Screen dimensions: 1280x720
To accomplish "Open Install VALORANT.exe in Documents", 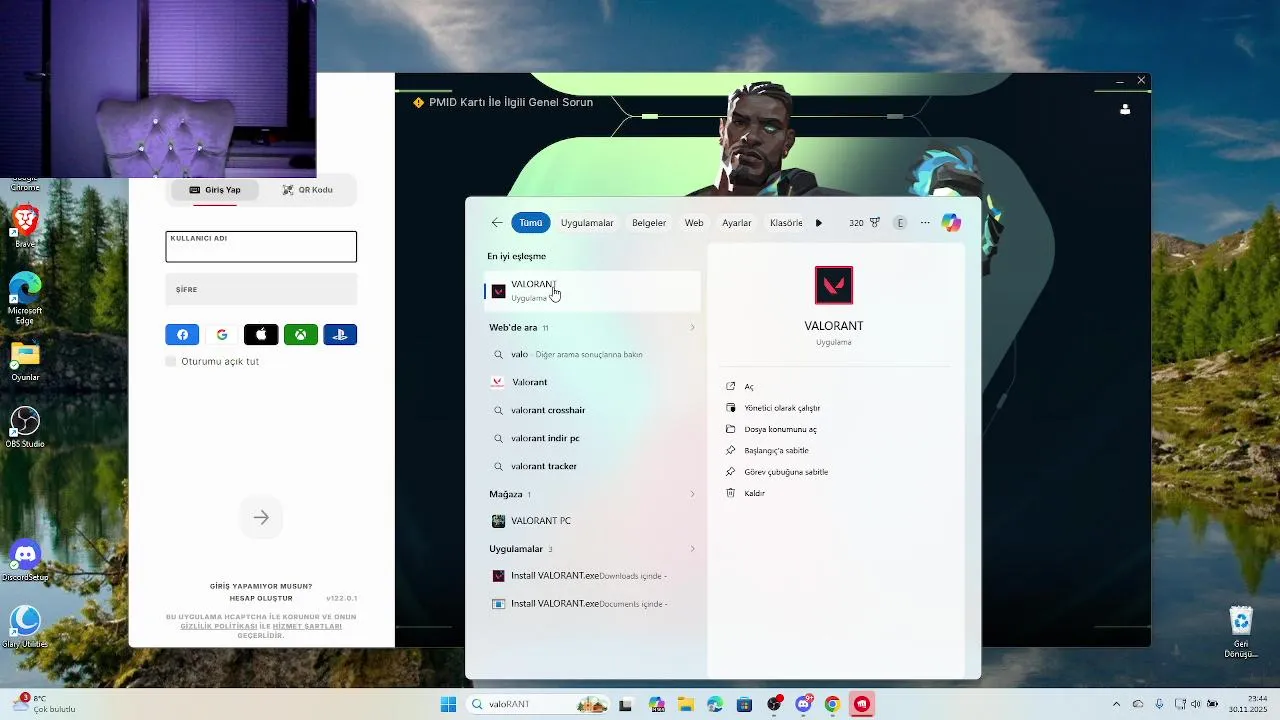I will (592, 604).
